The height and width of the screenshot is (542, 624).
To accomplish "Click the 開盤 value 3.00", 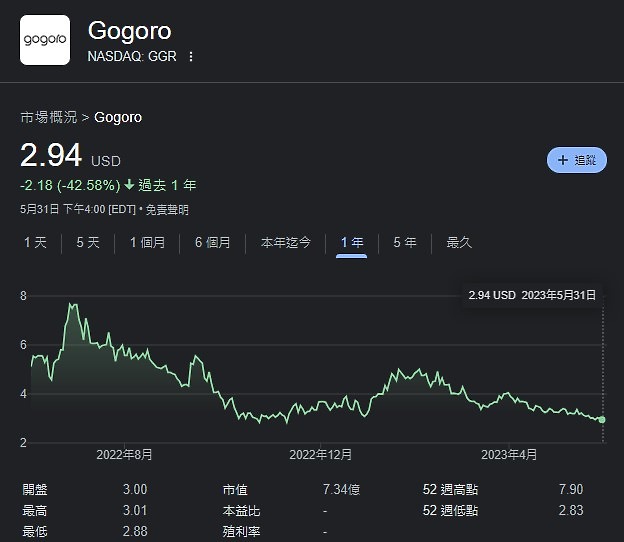I will [135, 489].
